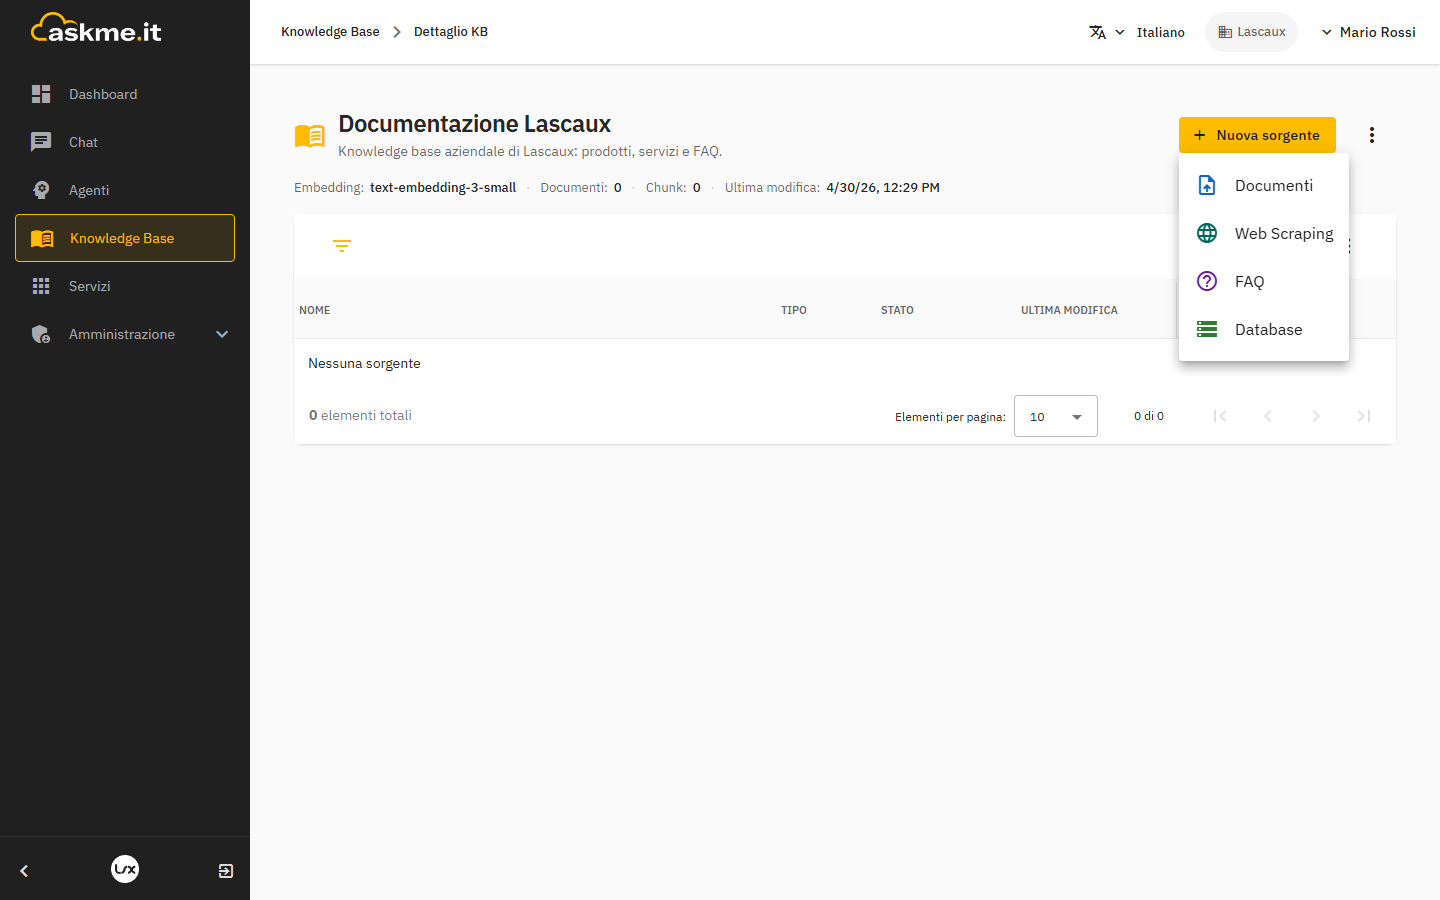The height and width of the screenshot is (900, 1440).
Task: Select Web Scraping source option
Action: pos(1264,233)
